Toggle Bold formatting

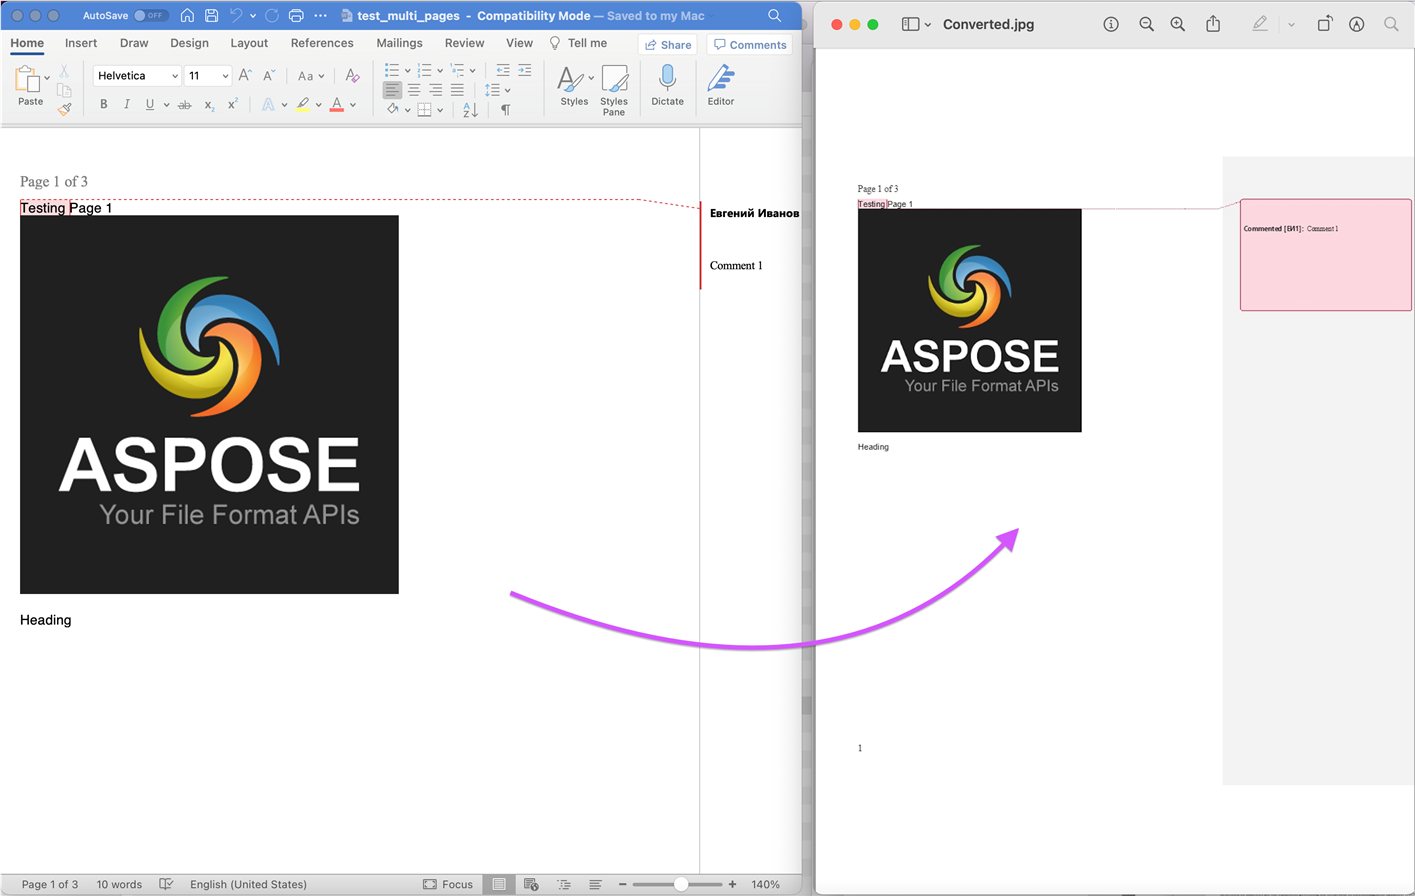pyautogui.click(x=103, y=104)
